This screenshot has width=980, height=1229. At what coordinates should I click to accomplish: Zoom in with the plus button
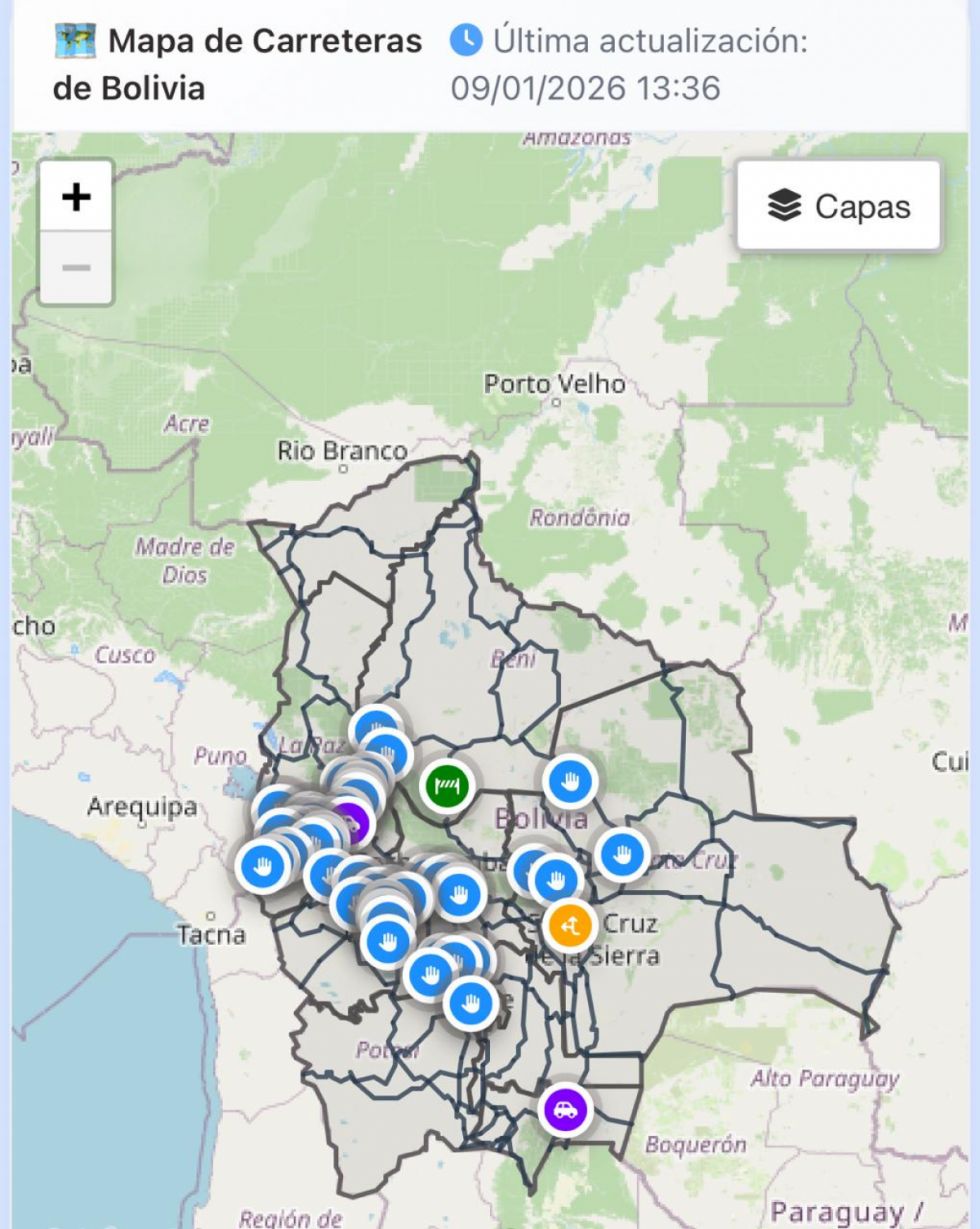click(x=76, y=197)
